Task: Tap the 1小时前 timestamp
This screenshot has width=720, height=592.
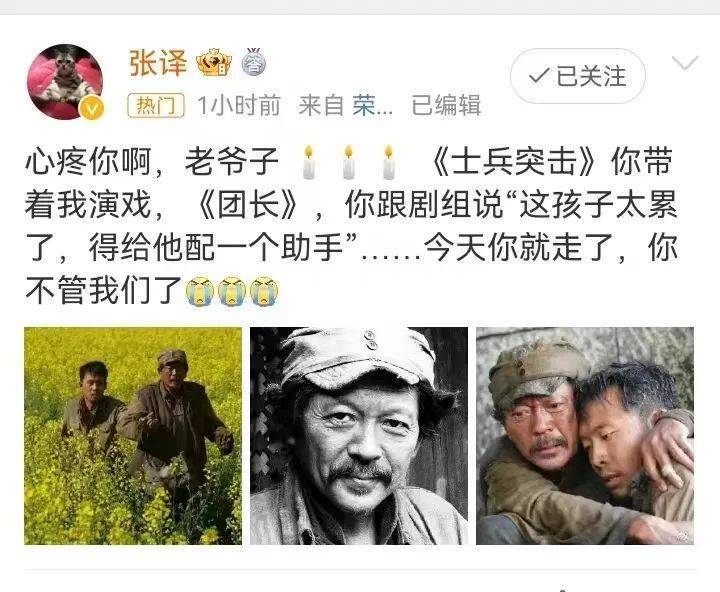Action: click(x=239, y=106)
